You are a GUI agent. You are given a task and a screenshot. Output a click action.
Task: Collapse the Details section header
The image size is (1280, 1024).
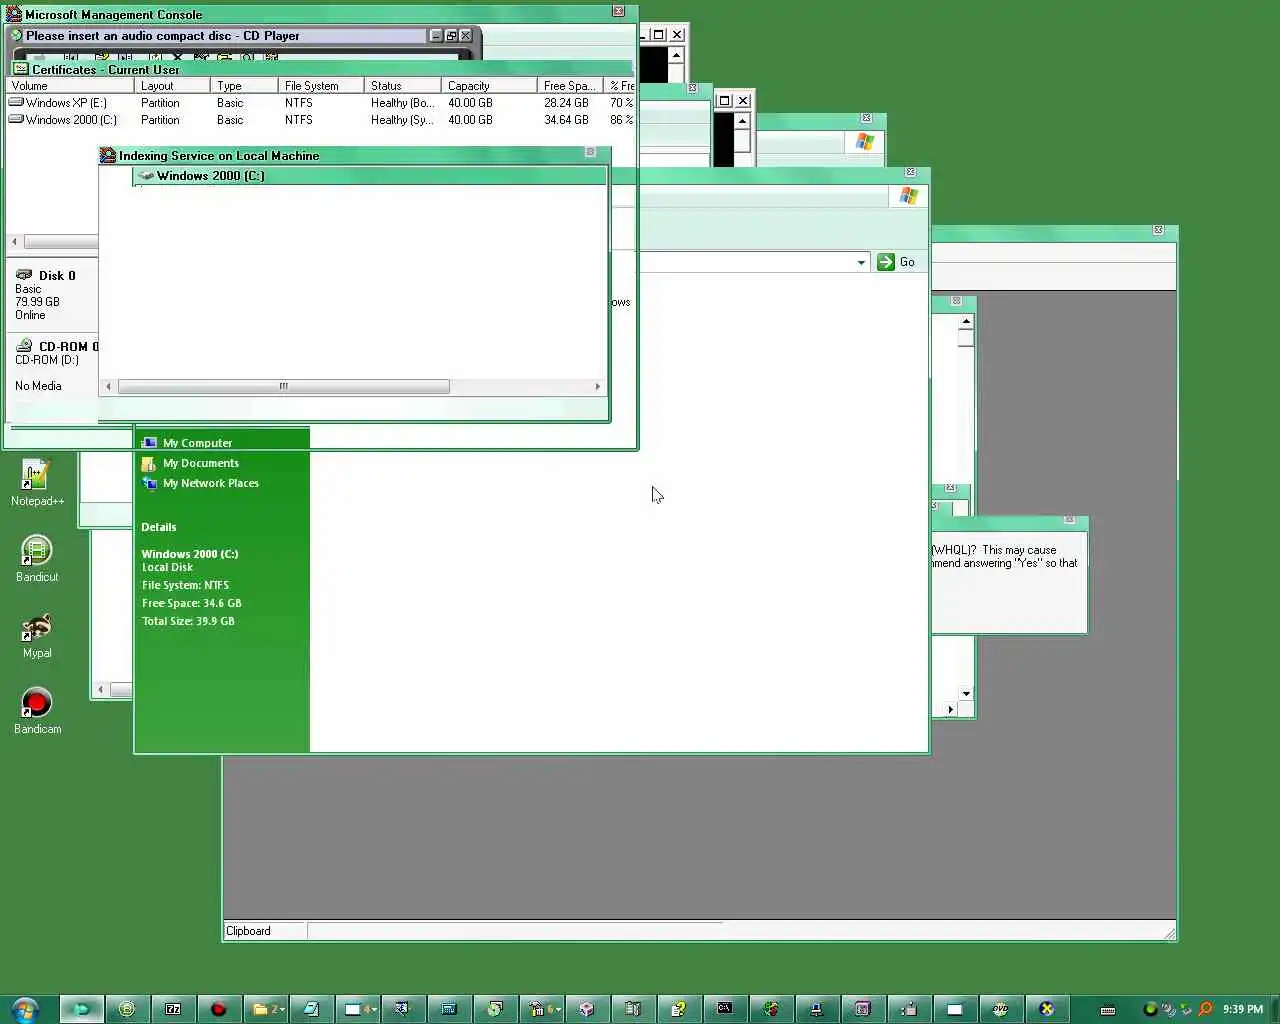159,527
